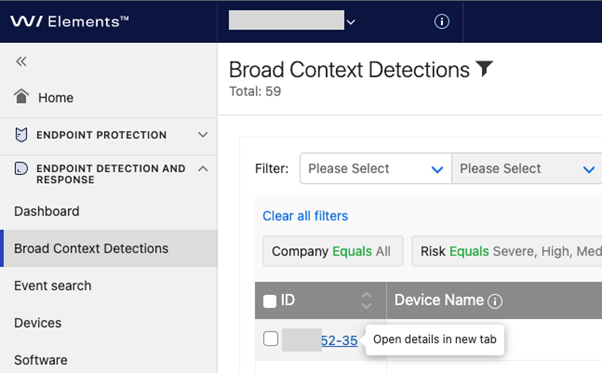Check the box for detection 52-35

271,339
